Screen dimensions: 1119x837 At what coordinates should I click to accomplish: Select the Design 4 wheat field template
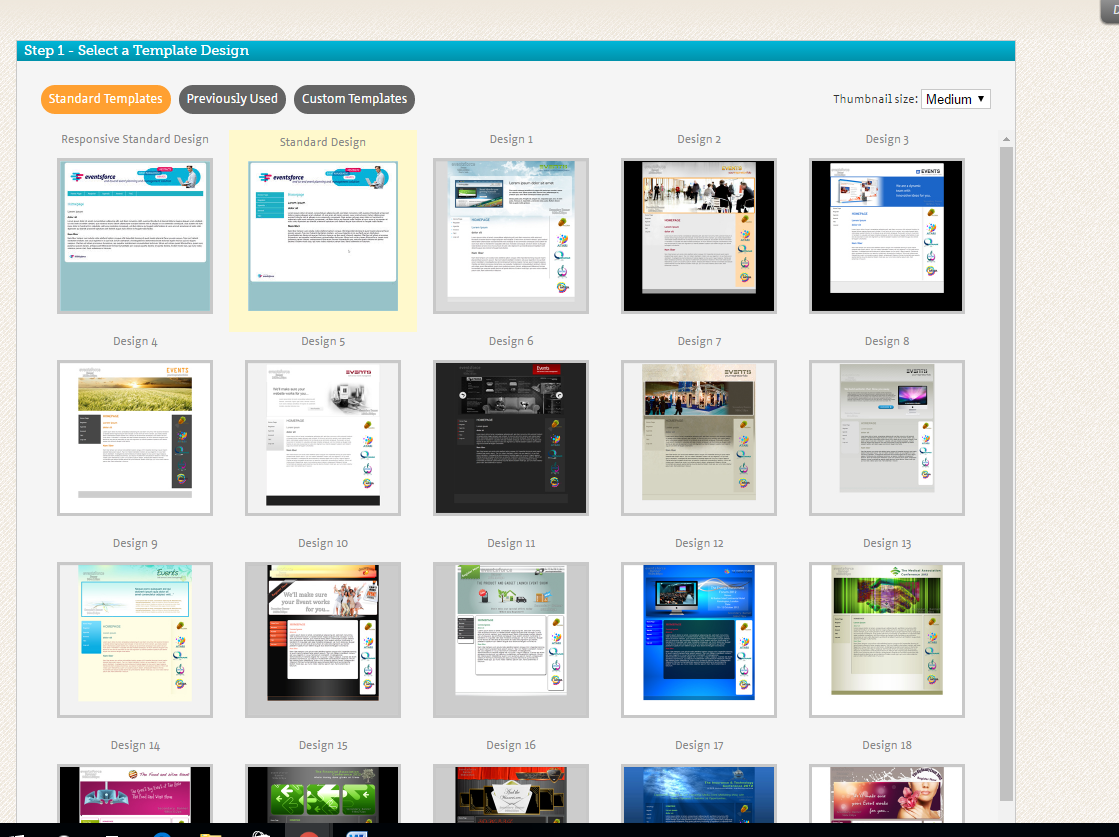click(x=135, y=438)
